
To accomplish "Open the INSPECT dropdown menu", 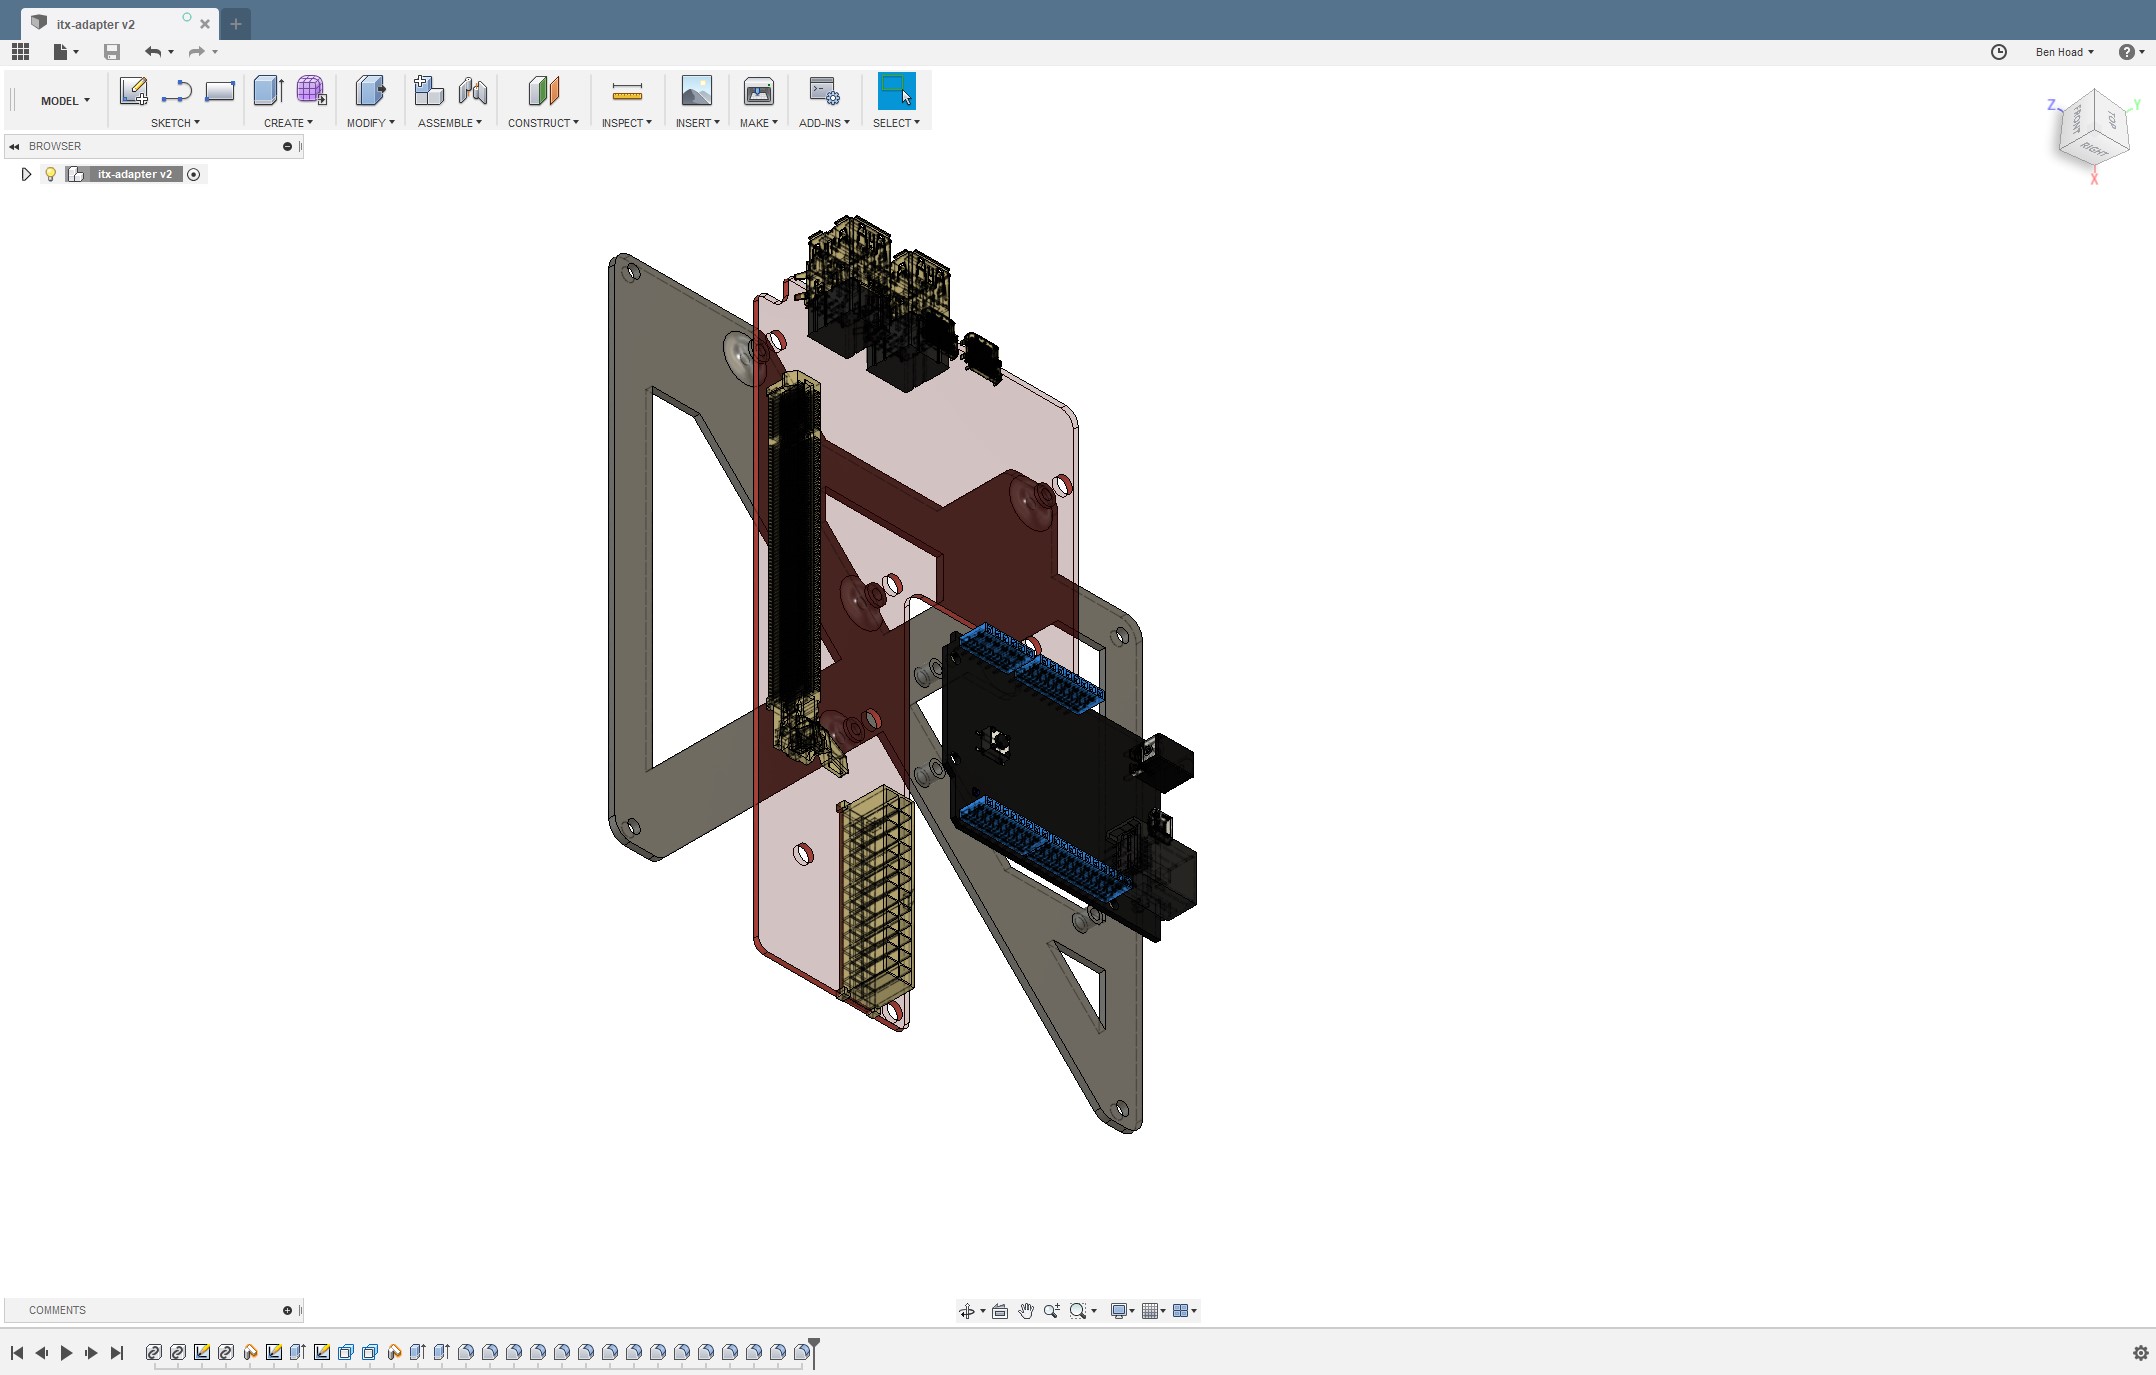I will click(626, 123).
